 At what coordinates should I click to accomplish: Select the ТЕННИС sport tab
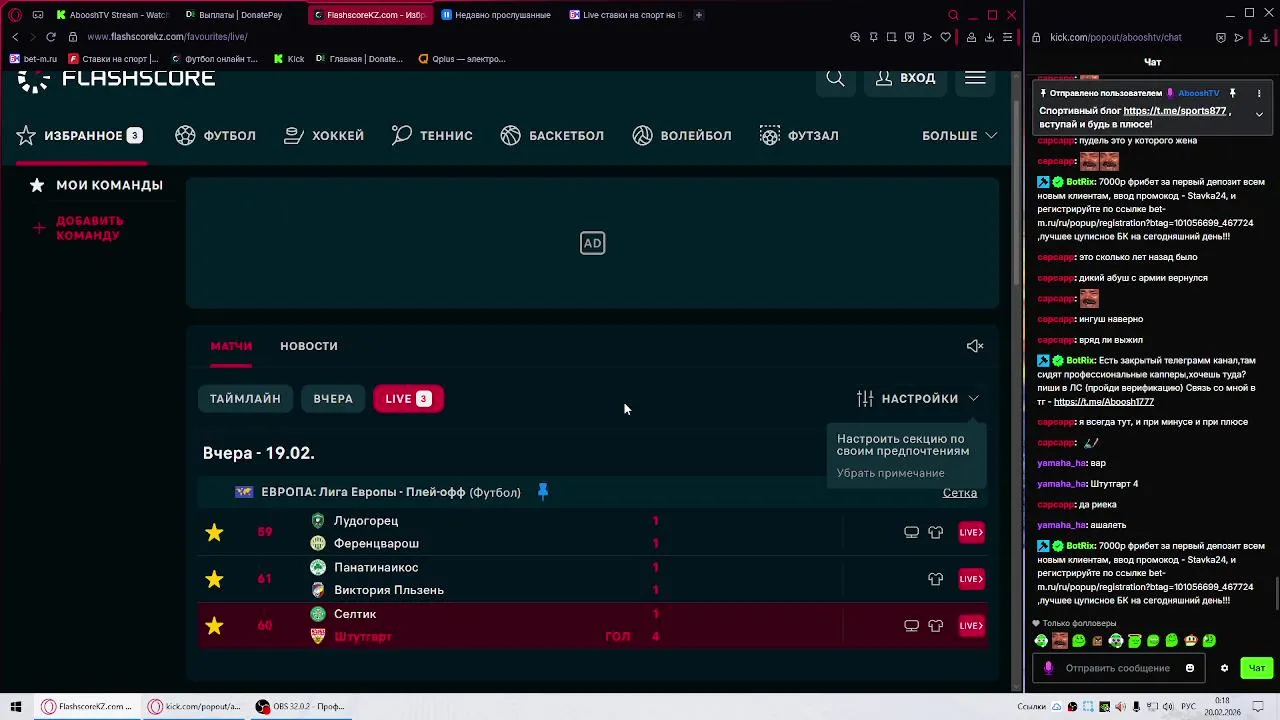(432, 135)
